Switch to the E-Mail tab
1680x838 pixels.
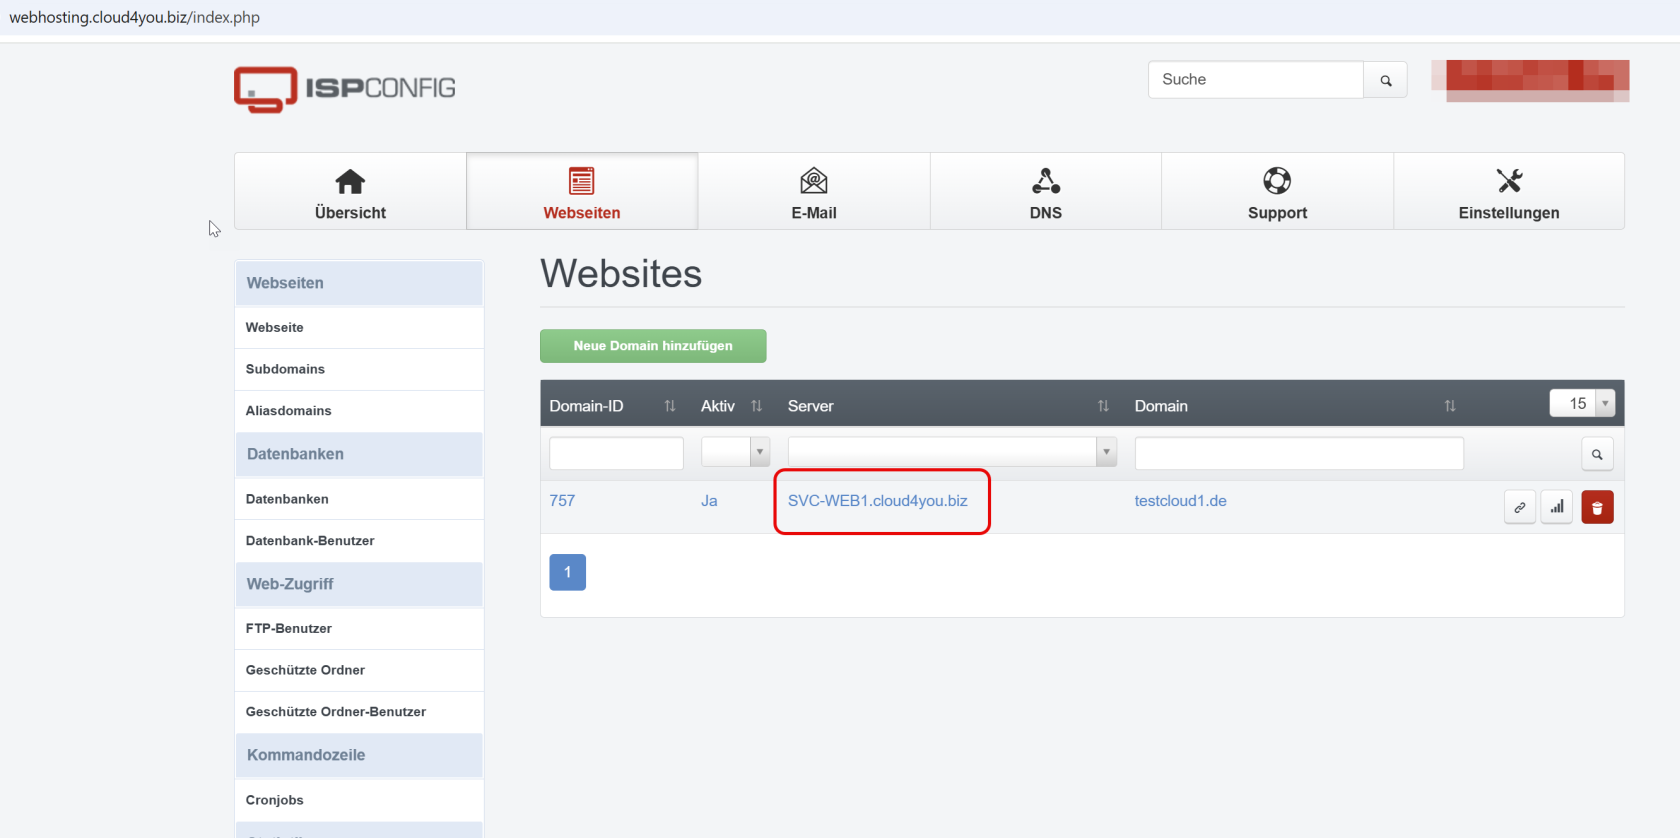[x=814, y=192]
